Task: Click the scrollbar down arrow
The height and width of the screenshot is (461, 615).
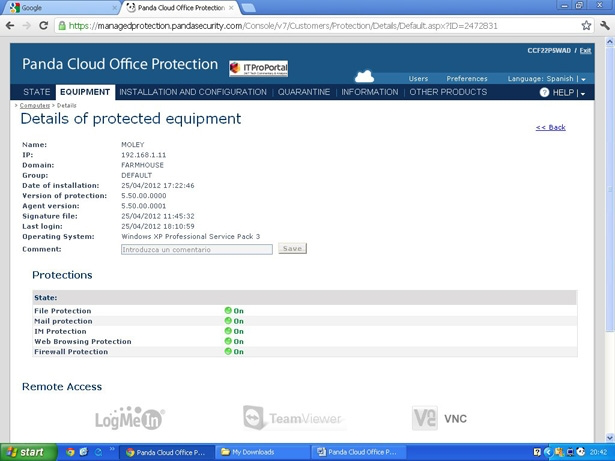Action: click(x=610, y=437)
